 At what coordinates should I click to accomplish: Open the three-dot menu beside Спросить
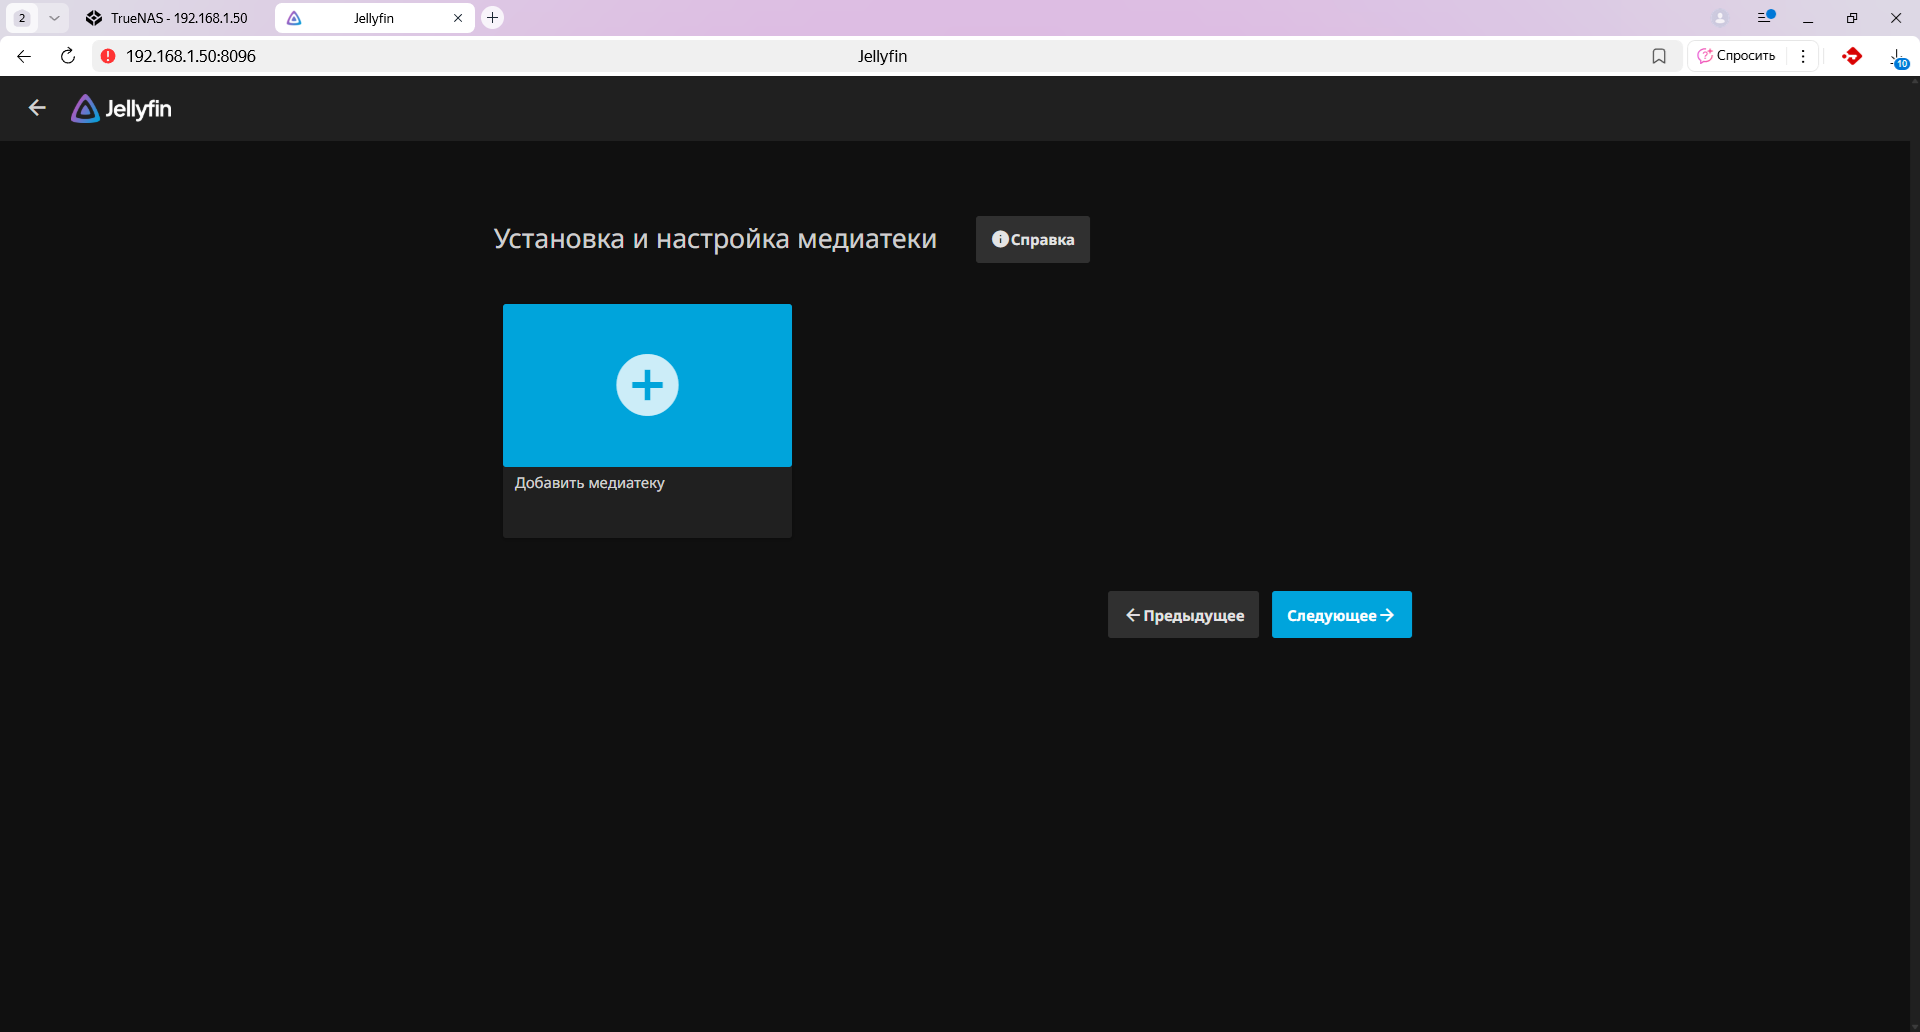point(1803,56)
